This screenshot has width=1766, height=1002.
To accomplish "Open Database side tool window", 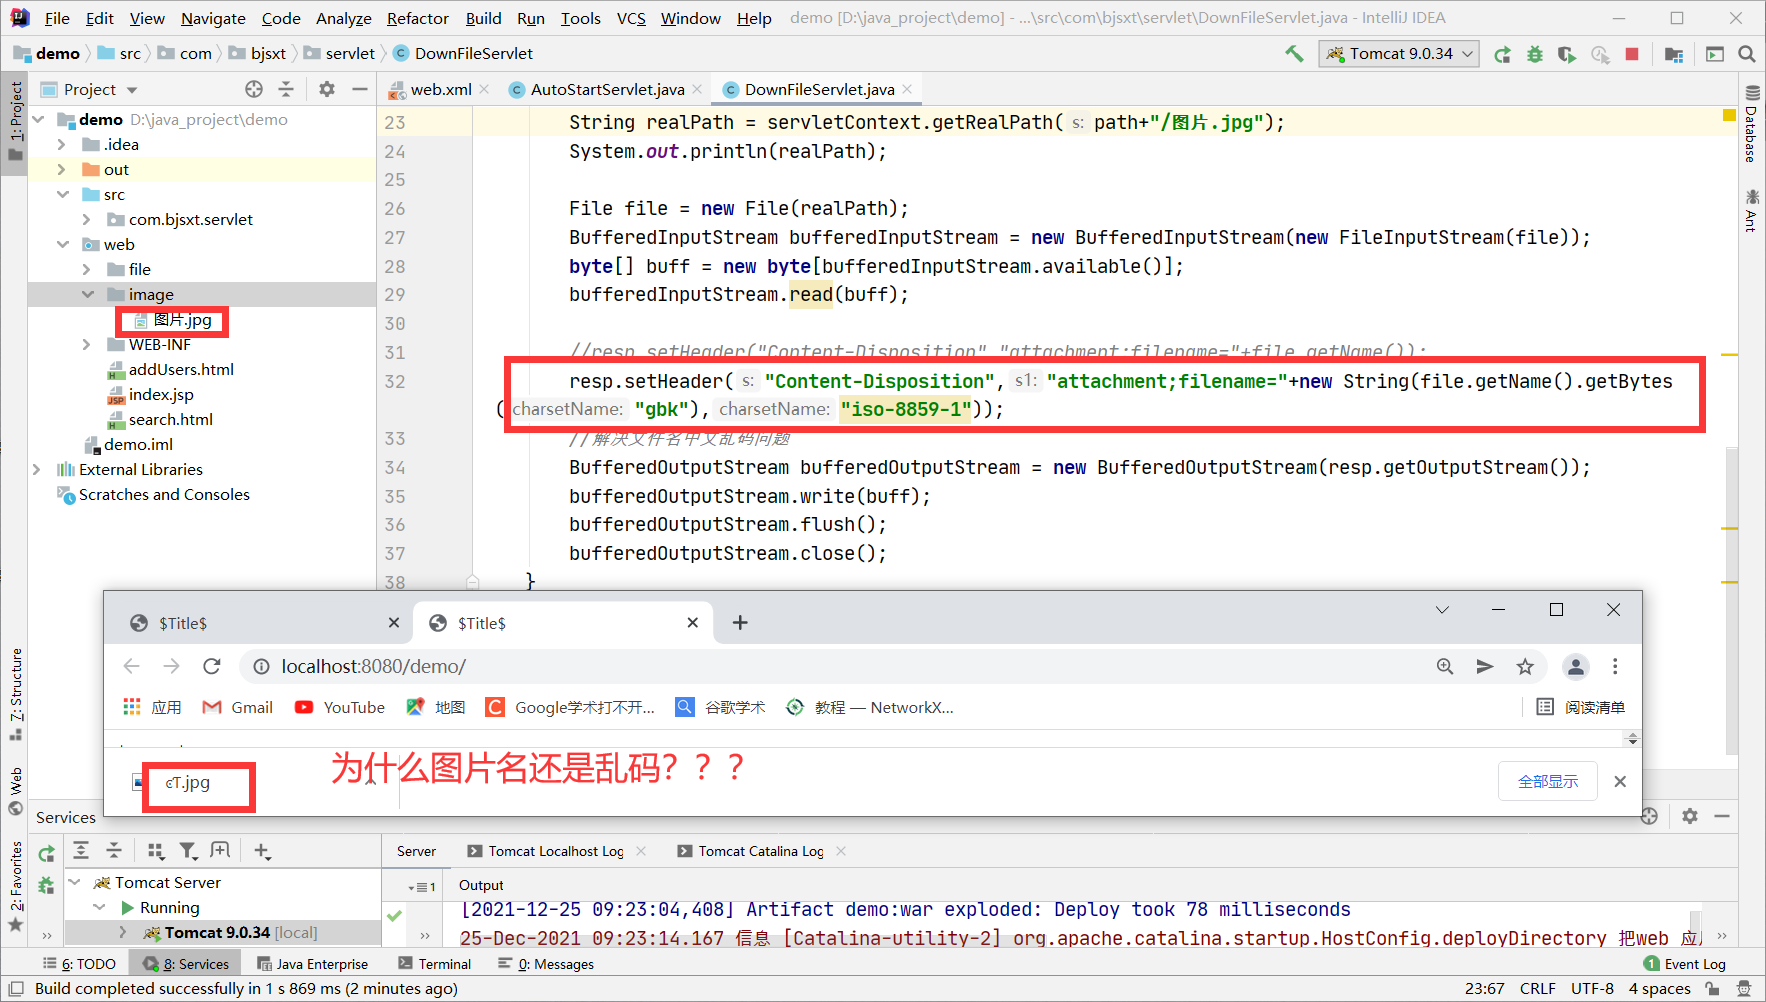I will coord(1752,124).
